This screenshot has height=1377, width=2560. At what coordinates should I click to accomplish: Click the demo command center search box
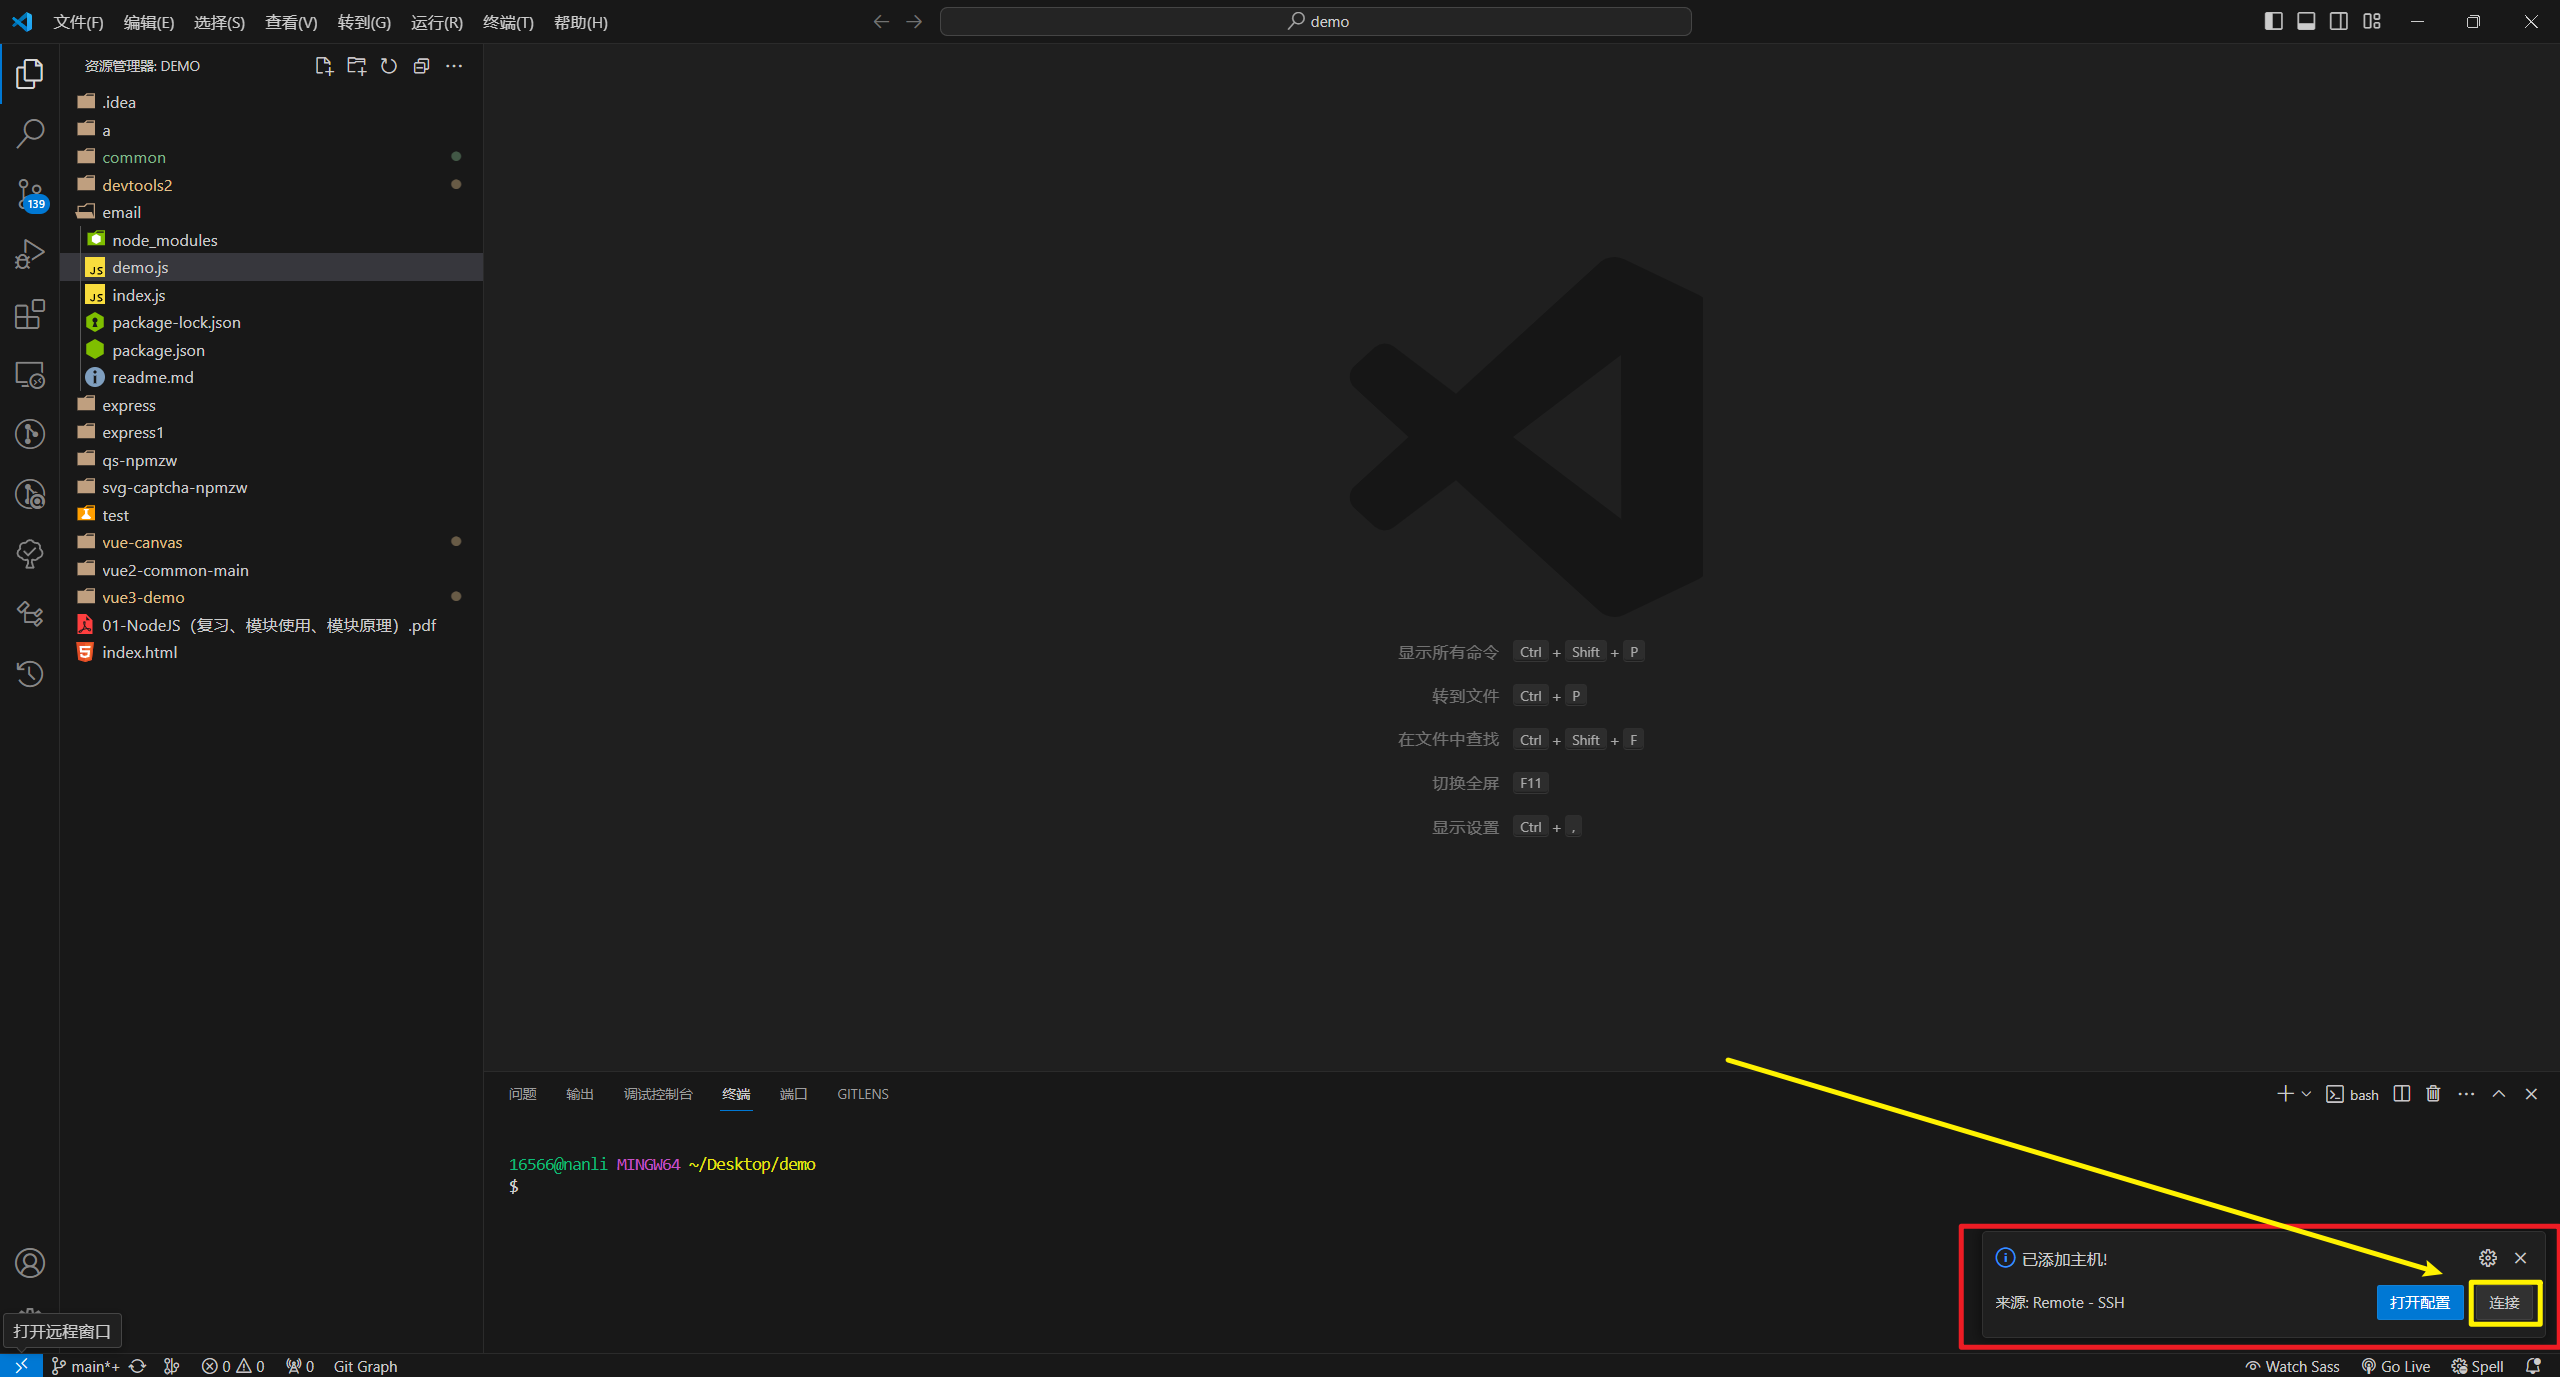pos(1315,21)
